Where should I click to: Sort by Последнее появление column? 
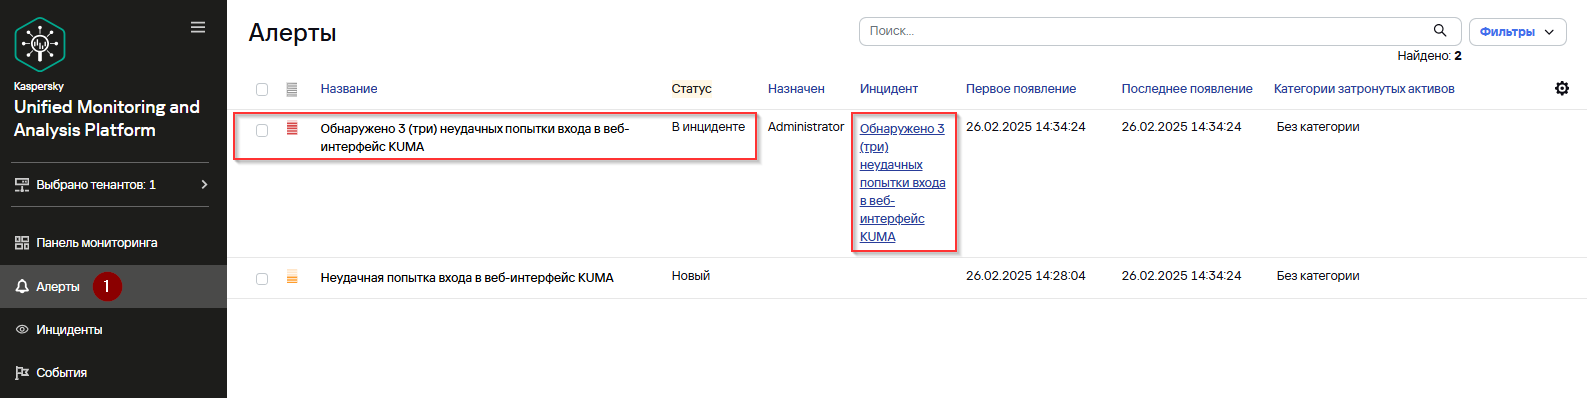[x=1187, y=89]
